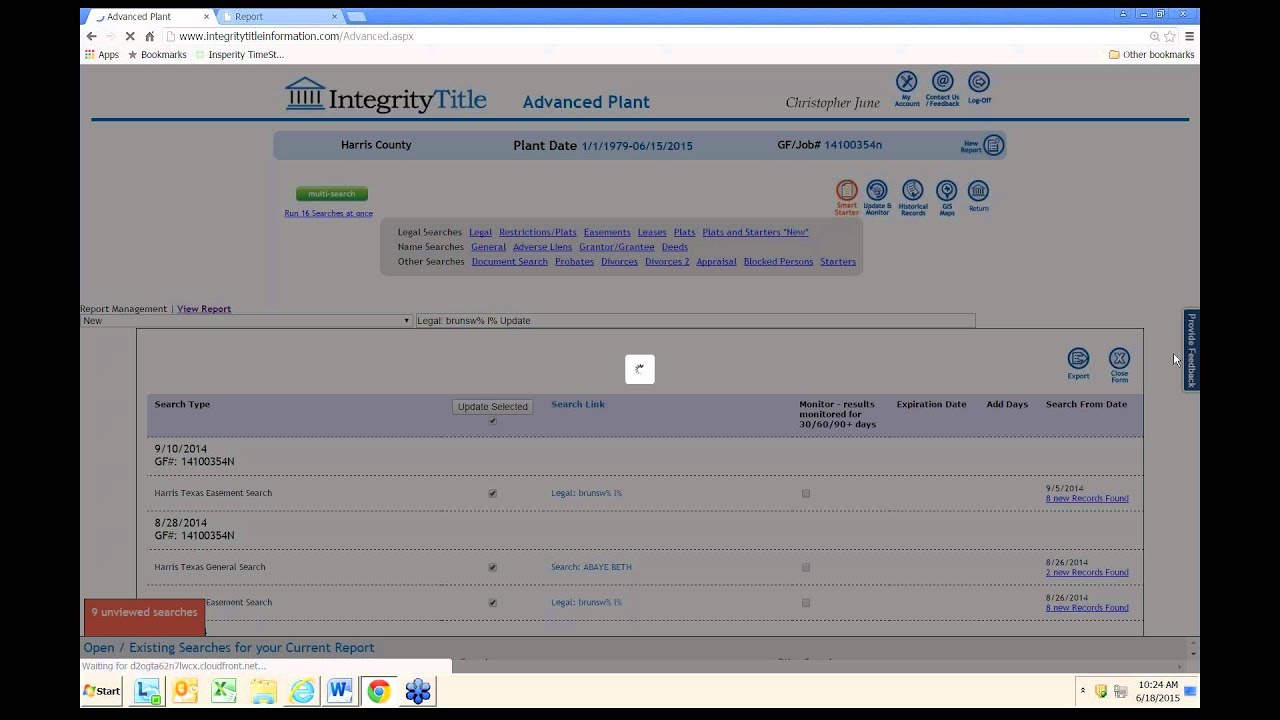Open the Start menu
Image resolution: width=1280 pixels, height=720 pixels.
point(101,691)
